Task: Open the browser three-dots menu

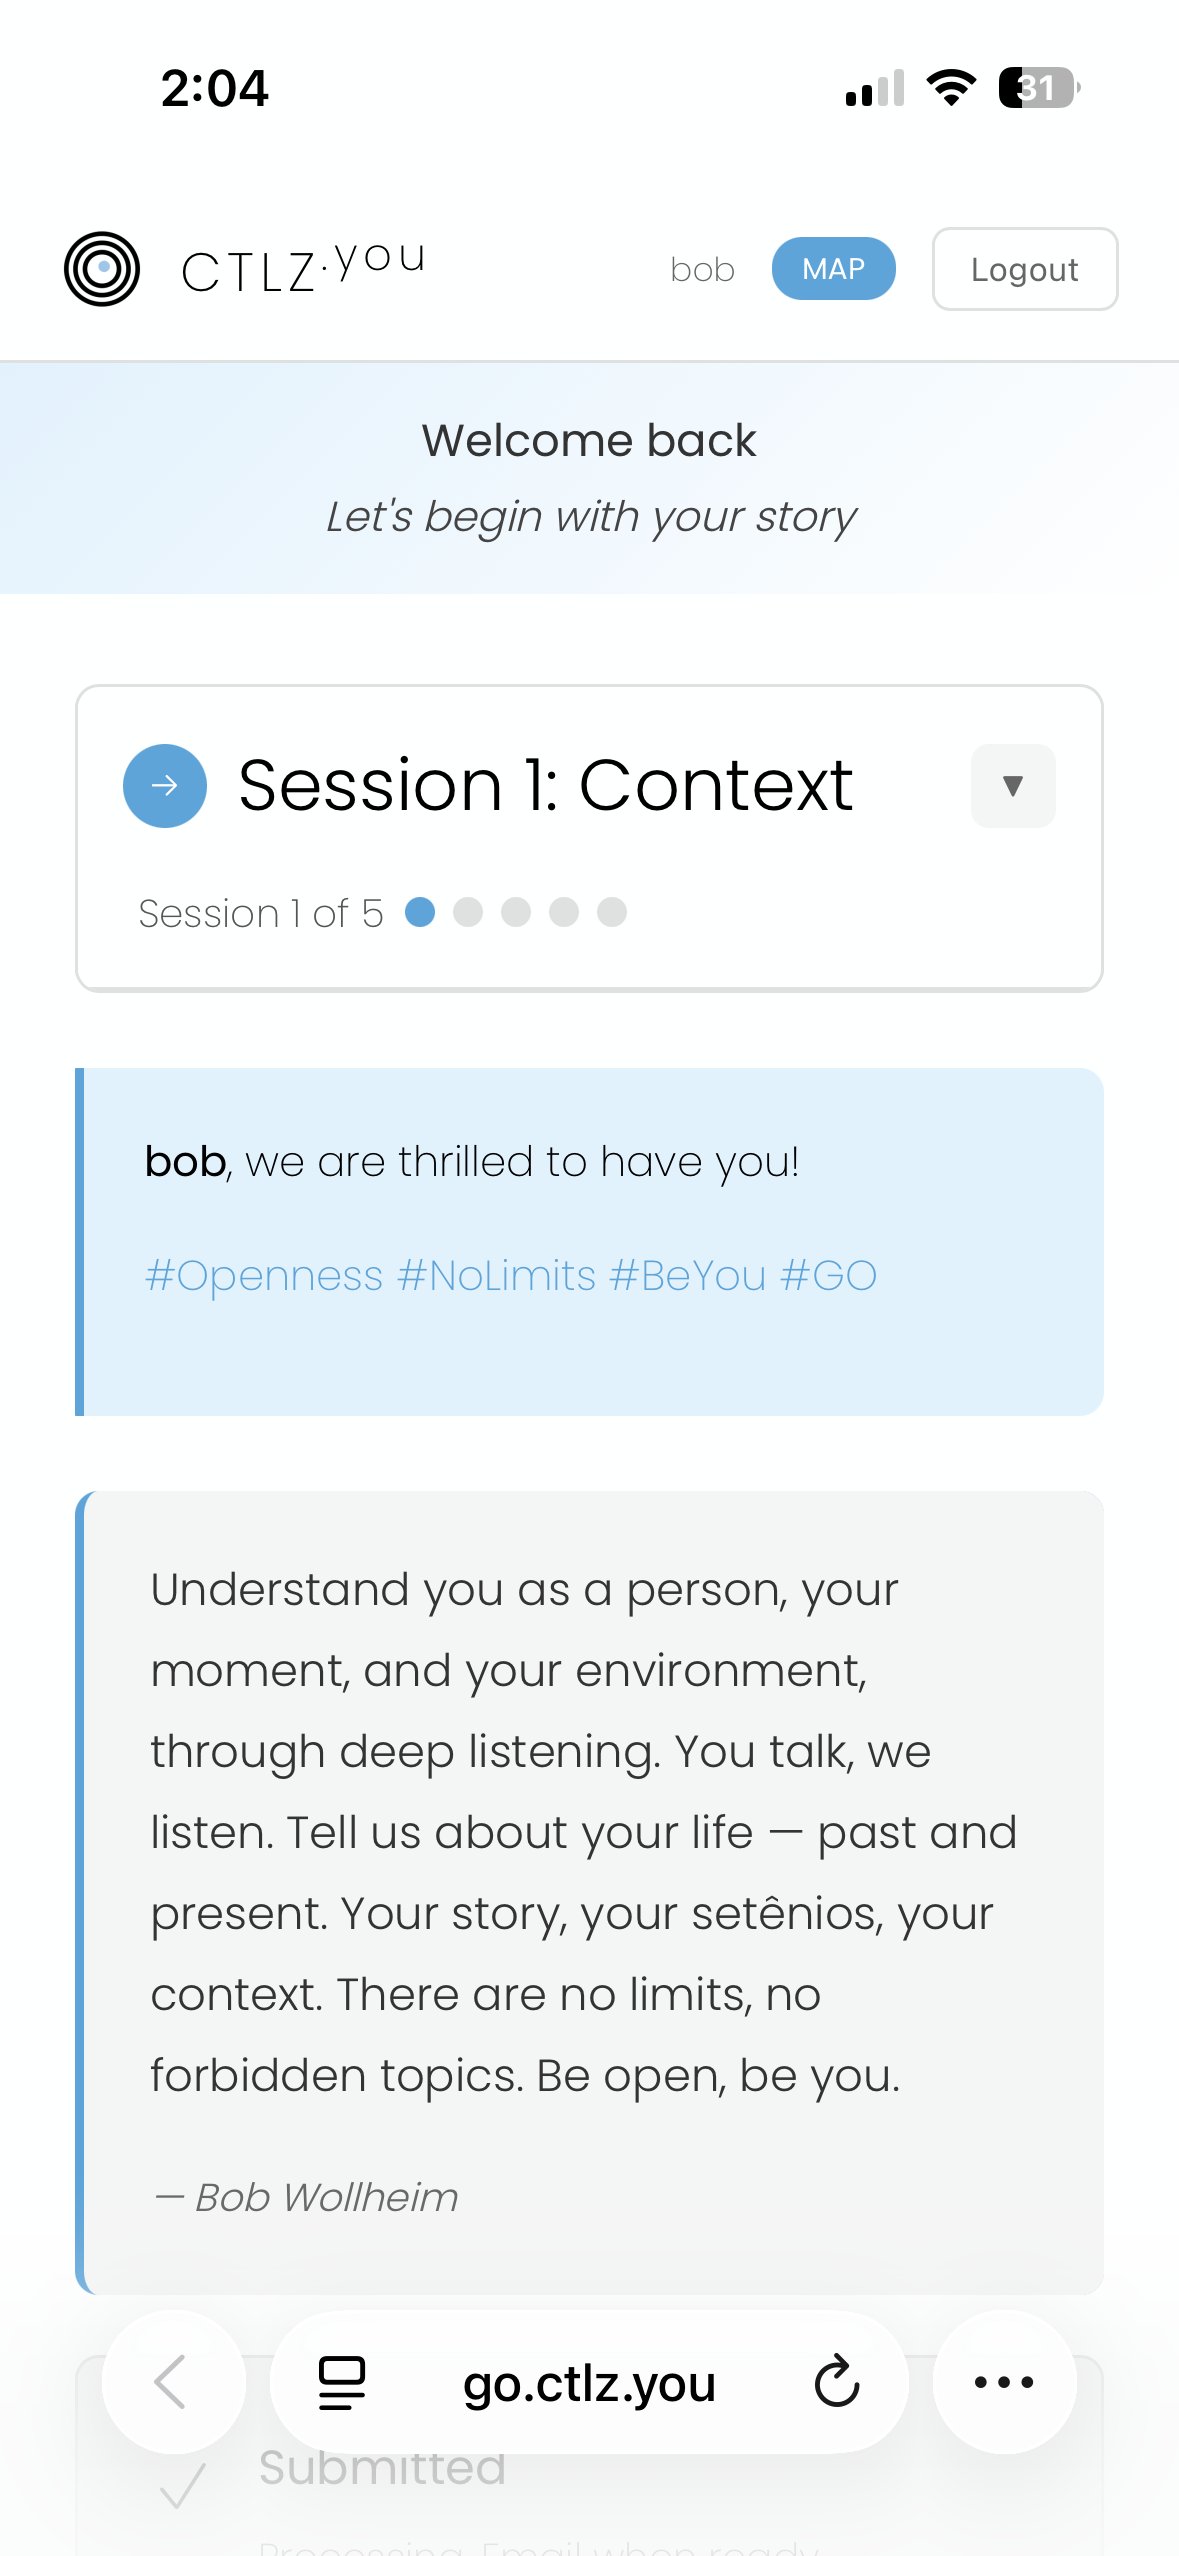Action: 1004,2382
